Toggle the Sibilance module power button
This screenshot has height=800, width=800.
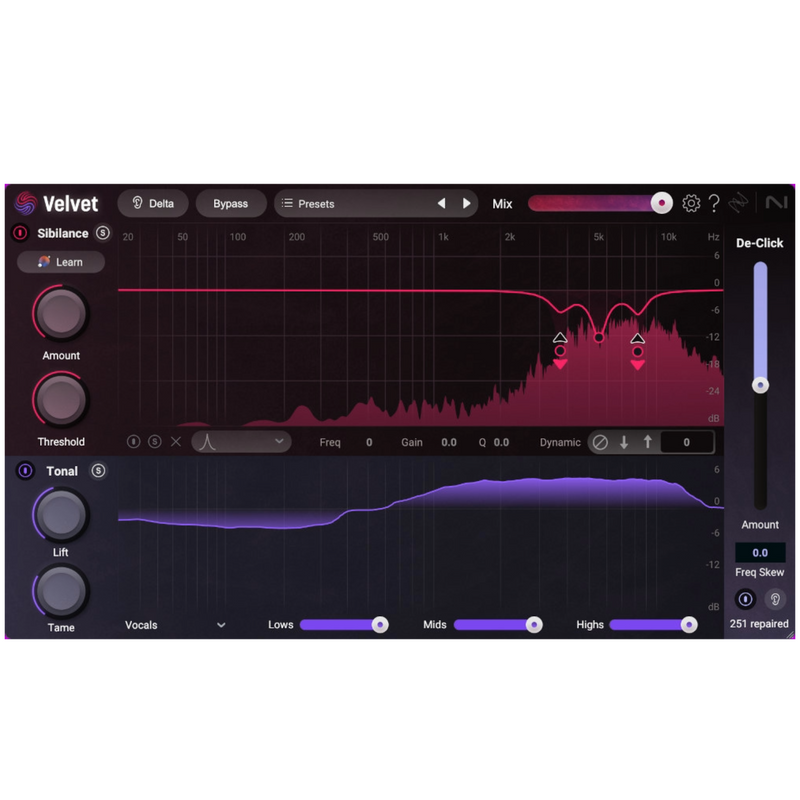[x=20, y=233]
